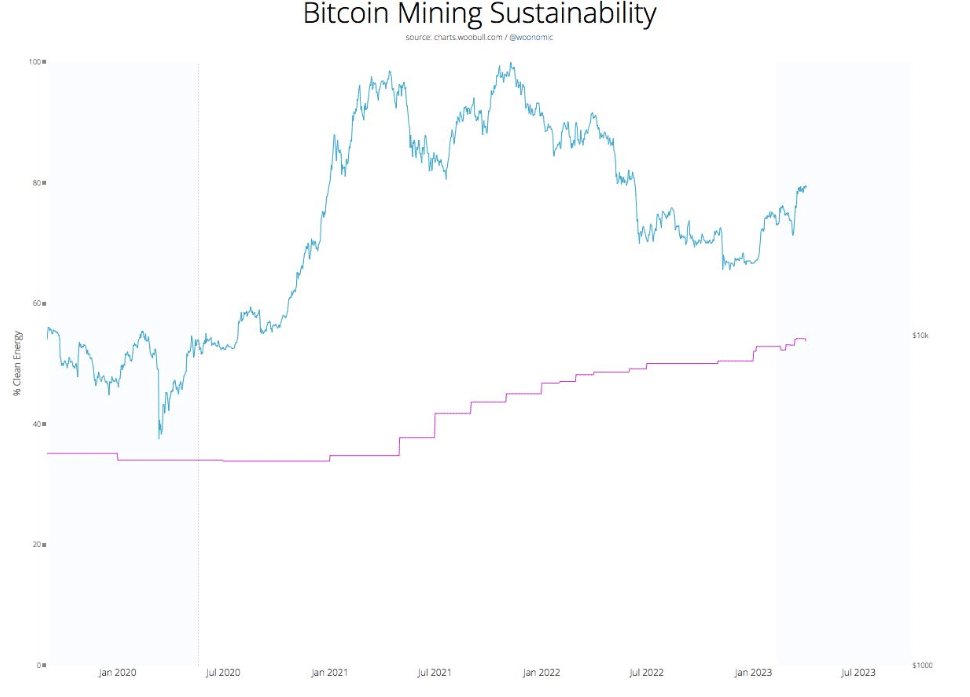Pick the 20 y-axis tick label
The width and height of the screenshot is (970, 697).
[36, 545]
